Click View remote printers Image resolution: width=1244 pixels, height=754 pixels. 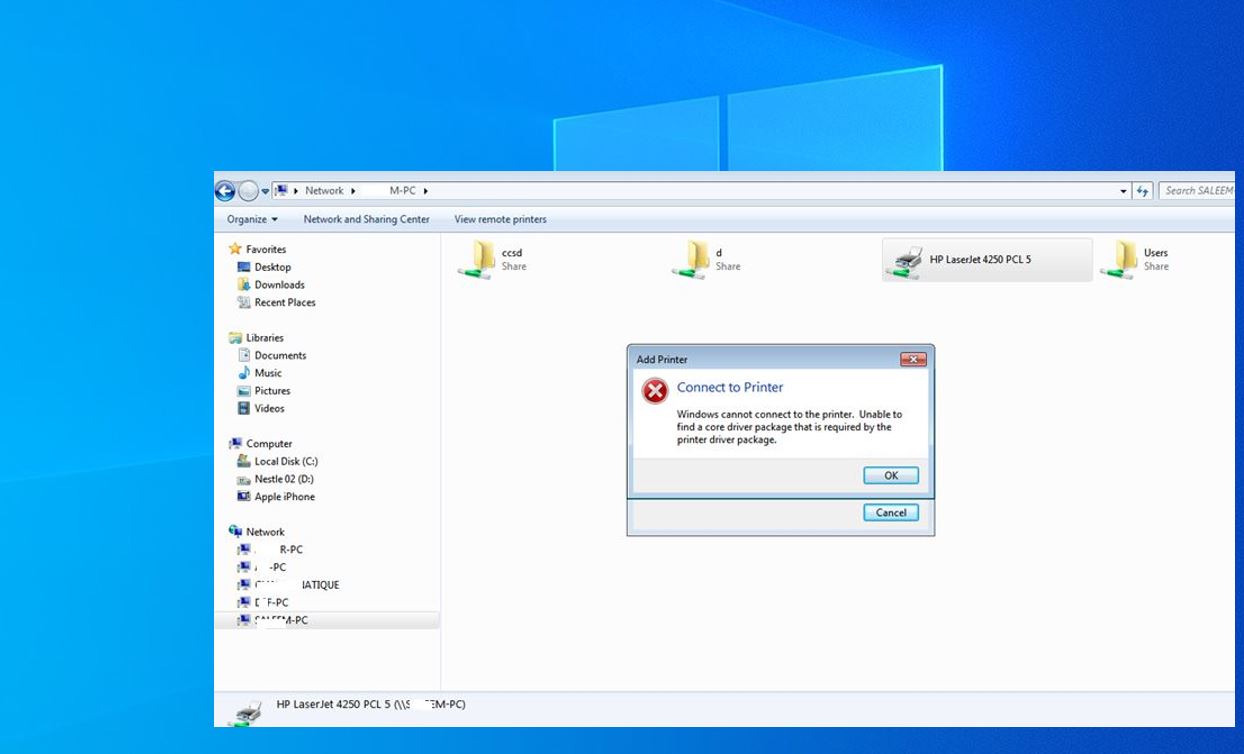point(500,219)
